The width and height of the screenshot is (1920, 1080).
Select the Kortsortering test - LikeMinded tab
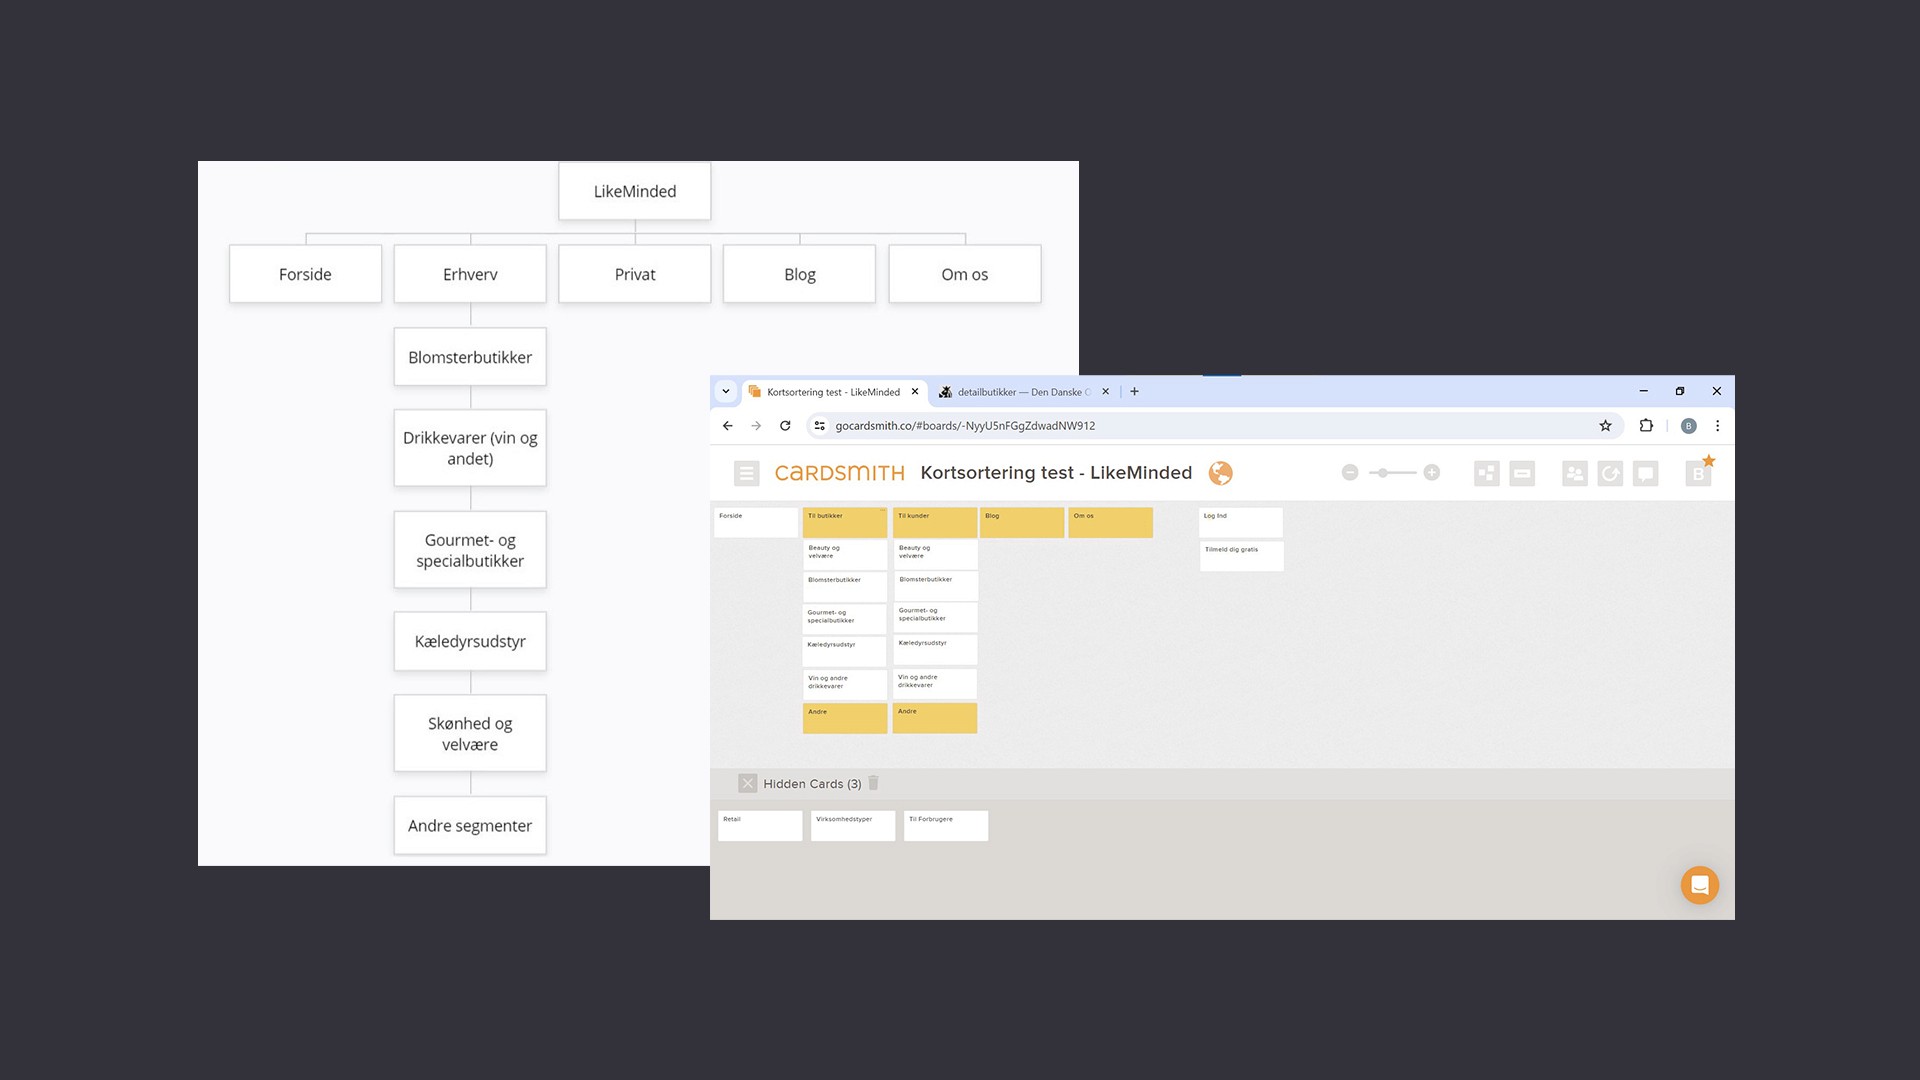832,392
